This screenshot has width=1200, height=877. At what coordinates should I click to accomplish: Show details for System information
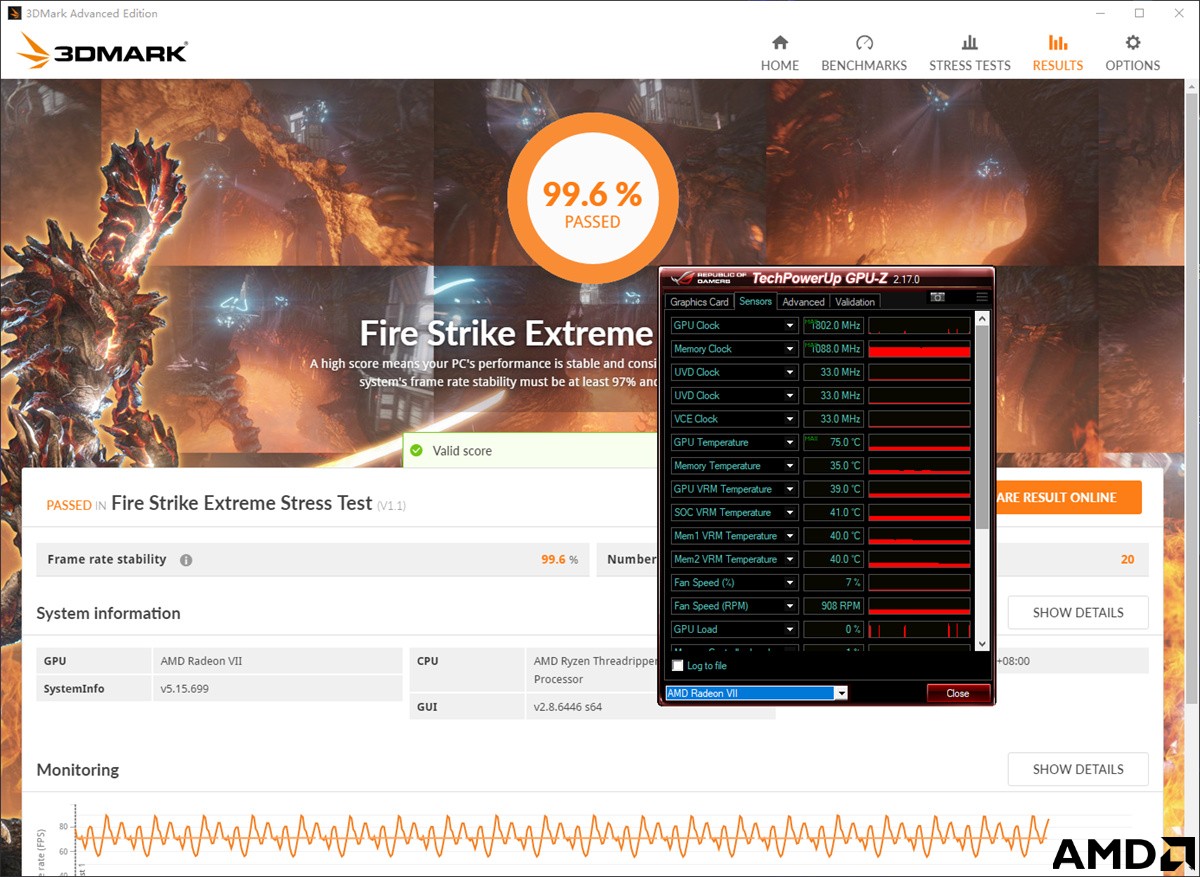coord(1077,612)
